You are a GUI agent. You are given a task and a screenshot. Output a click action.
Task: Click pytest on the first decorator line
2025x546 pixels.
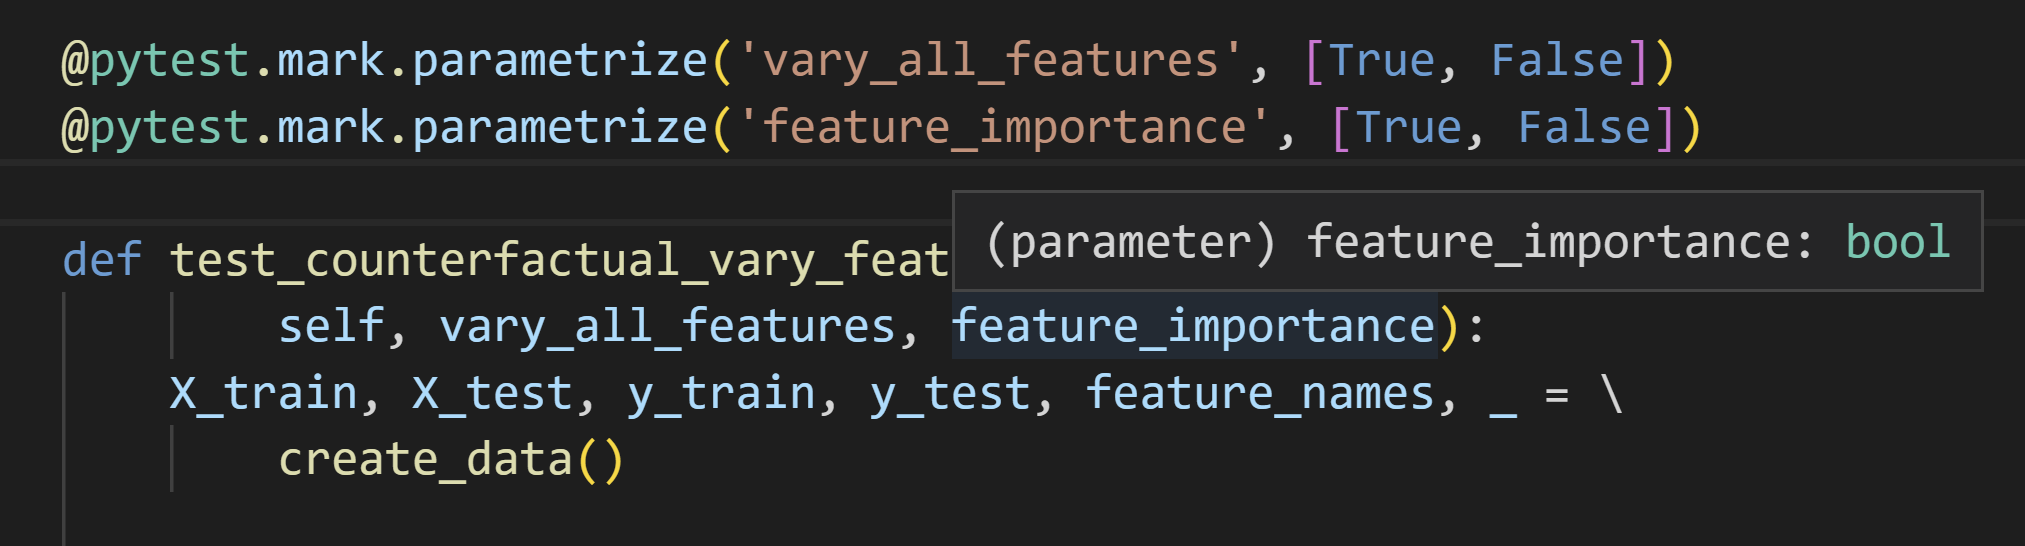point(169,62)
